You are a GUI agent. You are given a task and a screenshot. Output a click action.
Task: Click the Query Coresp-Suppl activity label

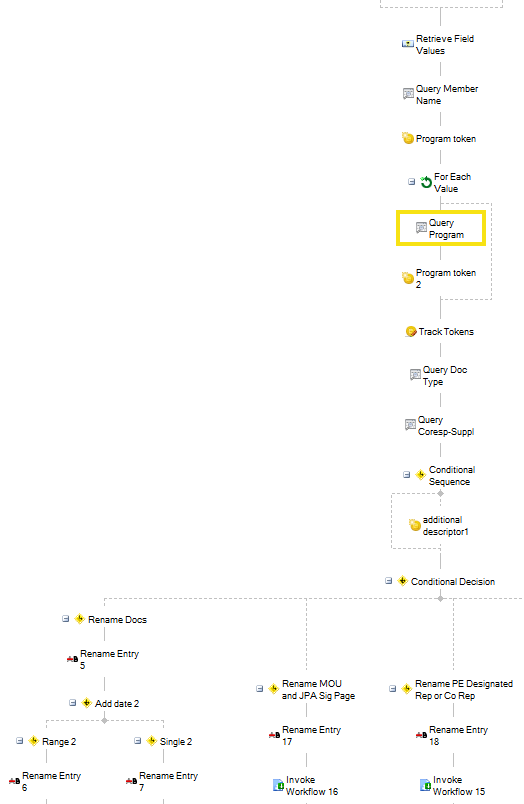pyautogui.click(x=446, y=426)
